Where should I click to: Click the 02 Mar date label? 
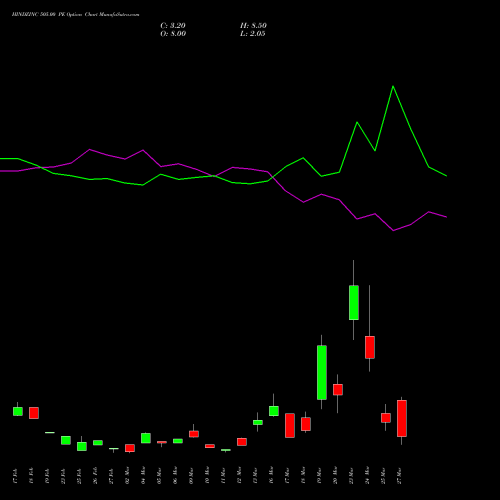(x=128, y=476)
